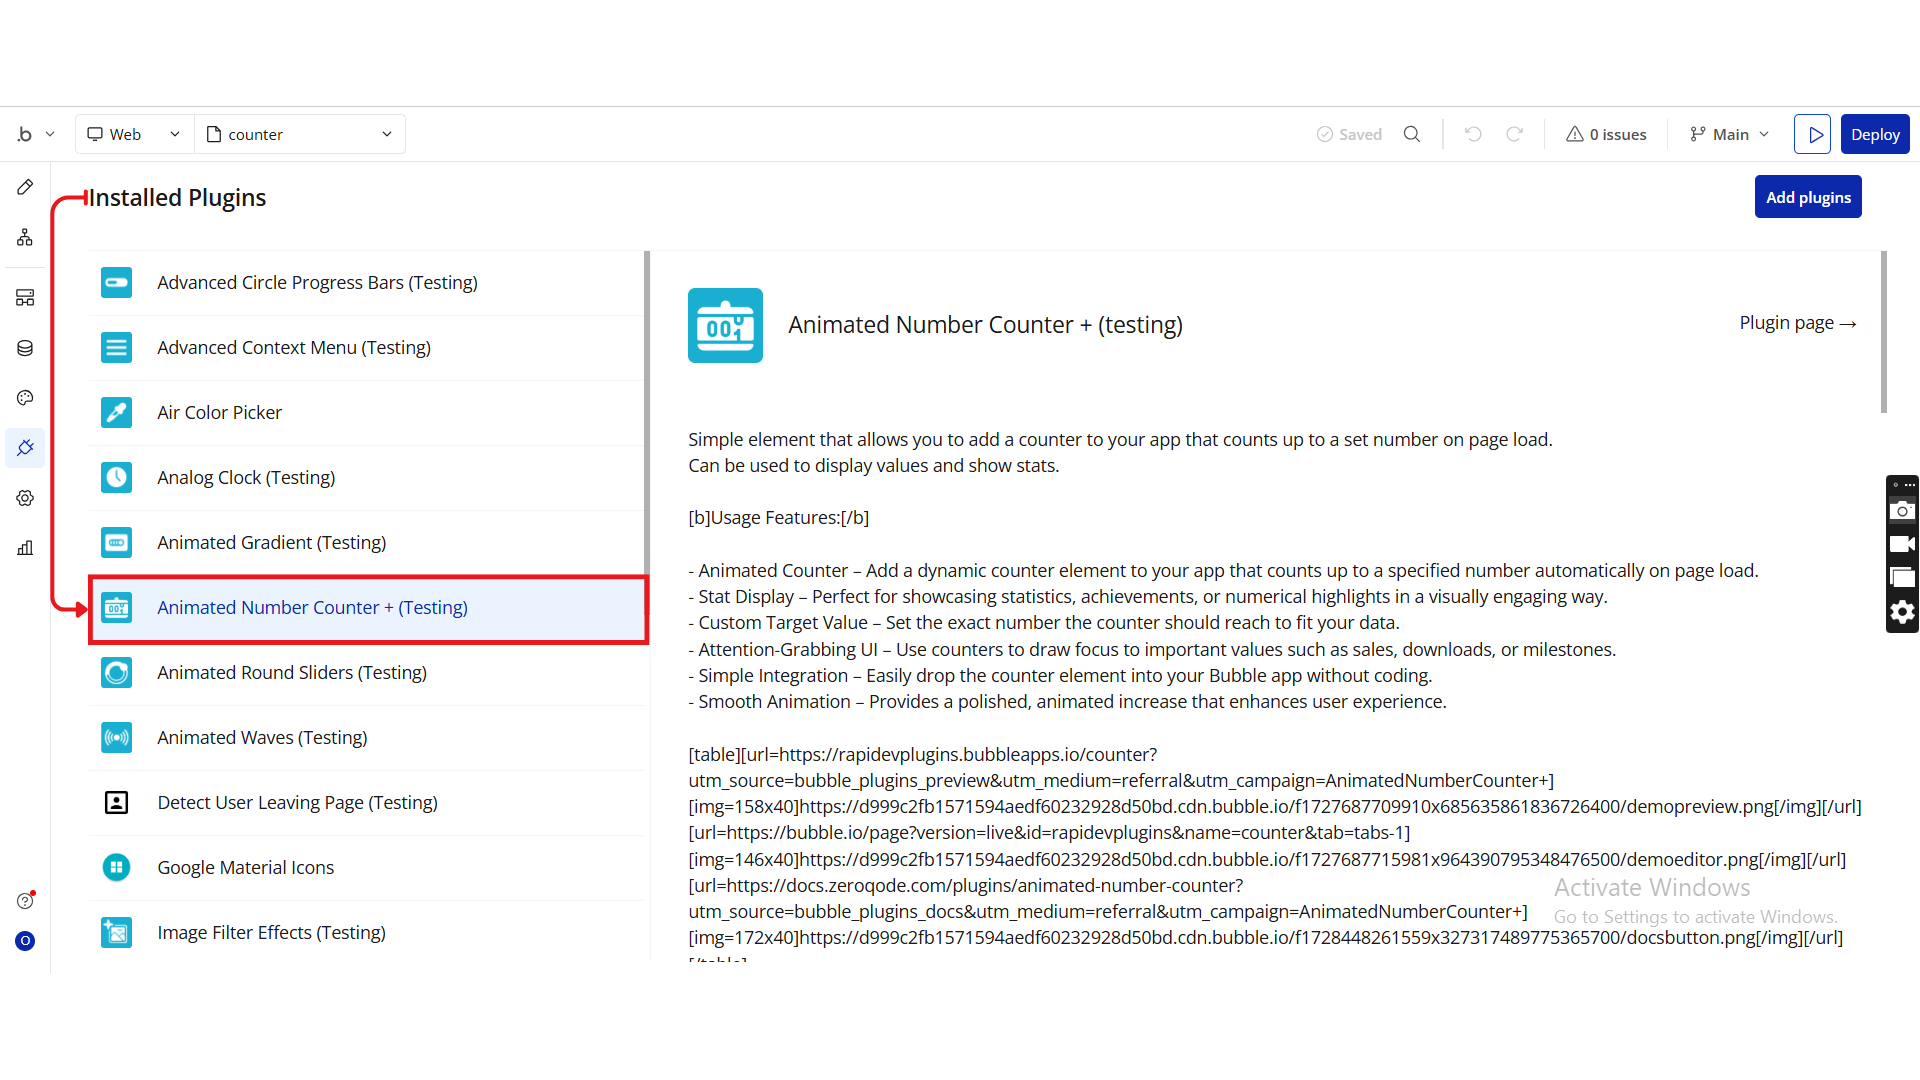Open the Workflow tab icon in sidebar
Image resolution: width=1920 pixels, height=1080 pixels.
click(x=25, y=237)
